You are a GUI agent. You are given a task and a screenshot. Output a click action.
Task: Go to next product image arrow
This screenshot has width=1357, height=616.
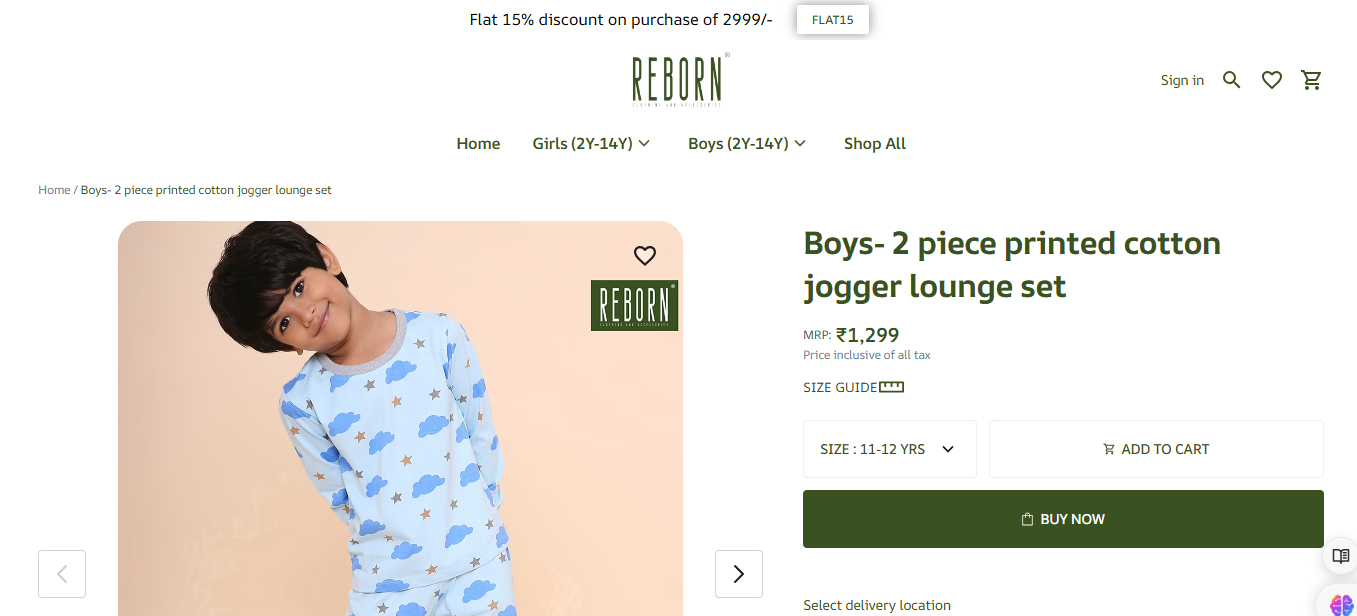point(738,573)
